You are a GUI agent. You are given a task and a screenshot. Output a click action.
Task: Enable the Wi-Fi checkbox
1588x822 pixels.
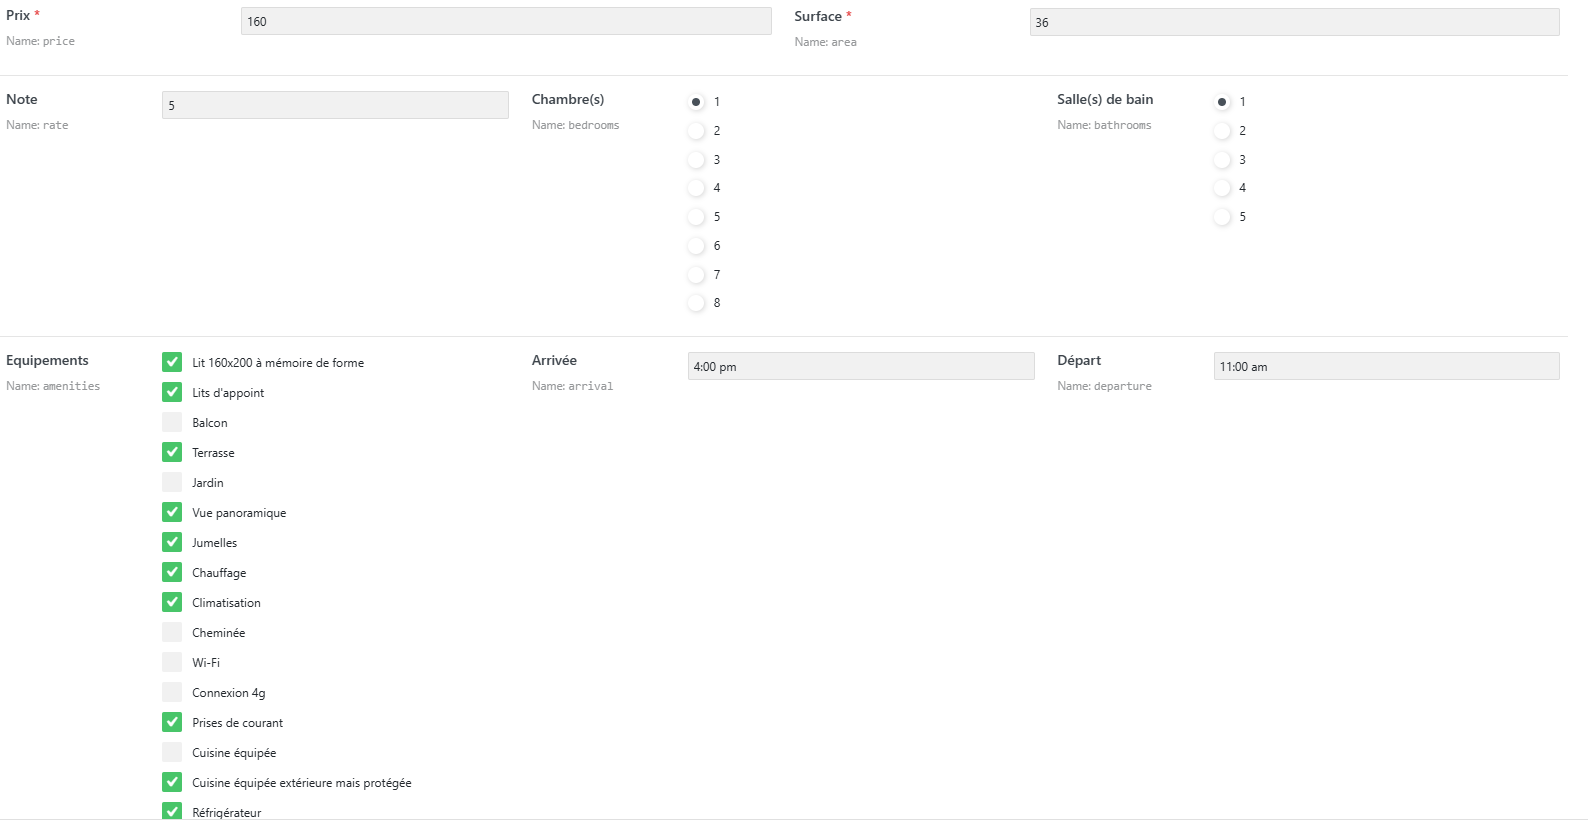[x=172, y=662]
